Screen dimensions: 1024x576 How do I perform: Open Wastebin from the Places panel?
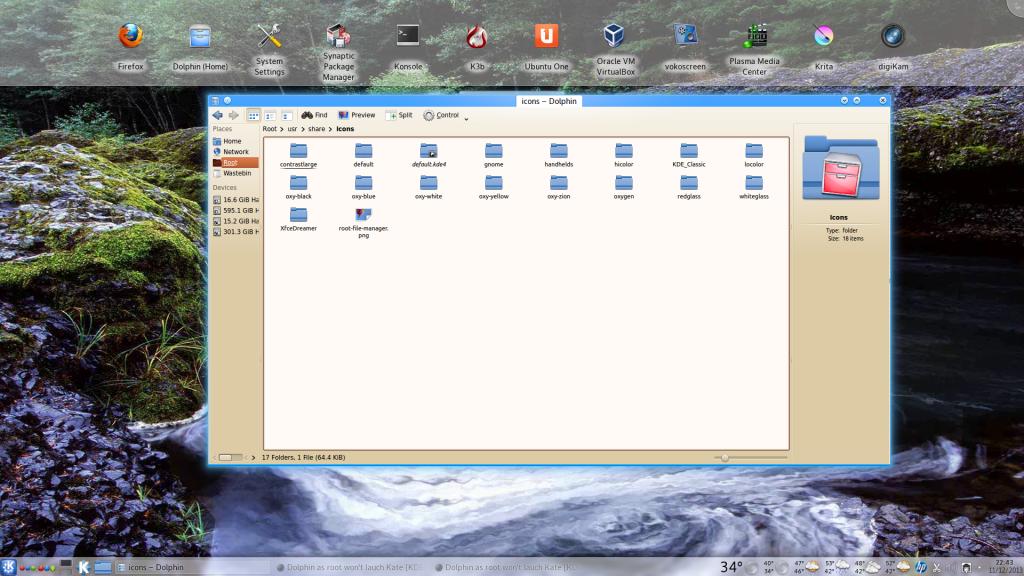pyautogui.click(x=236, y=173)
